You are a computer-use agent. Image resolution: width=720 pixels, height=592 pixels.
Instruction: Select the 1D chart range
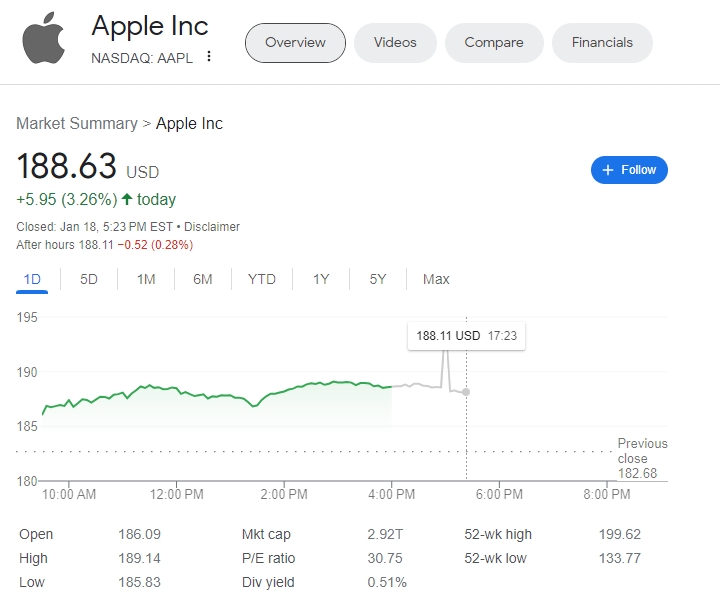32,280
